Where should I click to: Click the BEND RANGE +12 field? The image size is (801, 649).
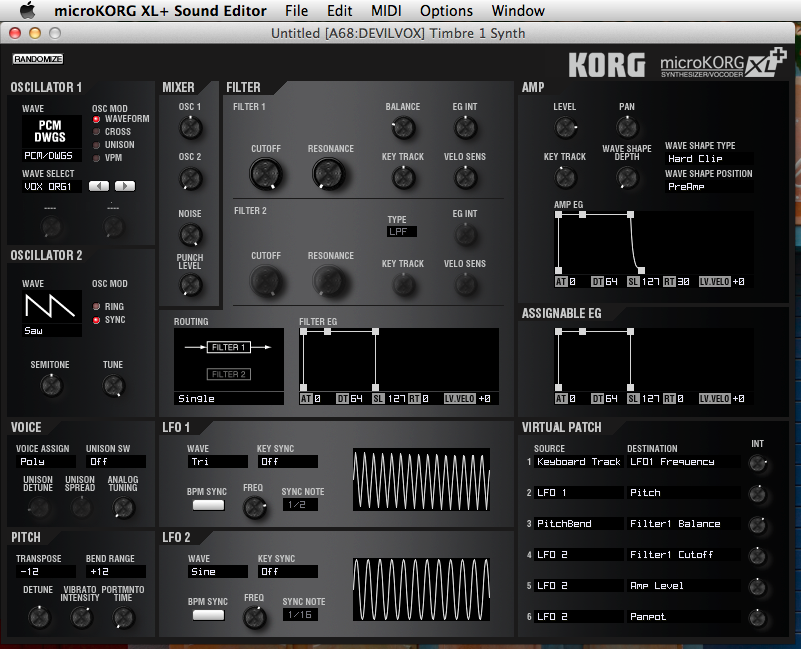(x=116, y=572)
